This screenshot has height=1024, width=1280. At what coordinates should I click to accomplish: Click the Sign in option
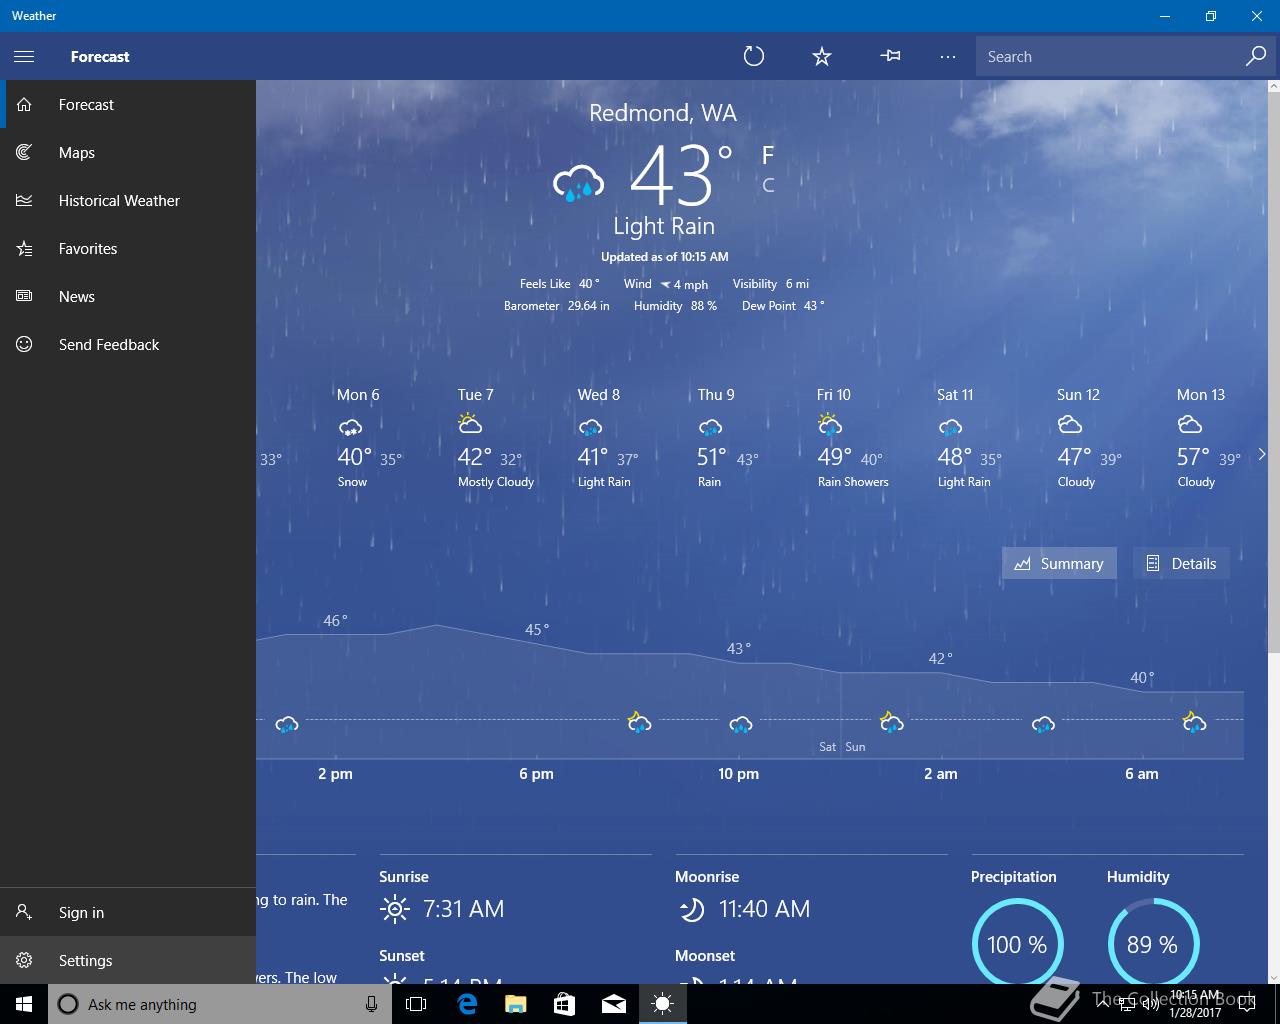click(128, 912)
